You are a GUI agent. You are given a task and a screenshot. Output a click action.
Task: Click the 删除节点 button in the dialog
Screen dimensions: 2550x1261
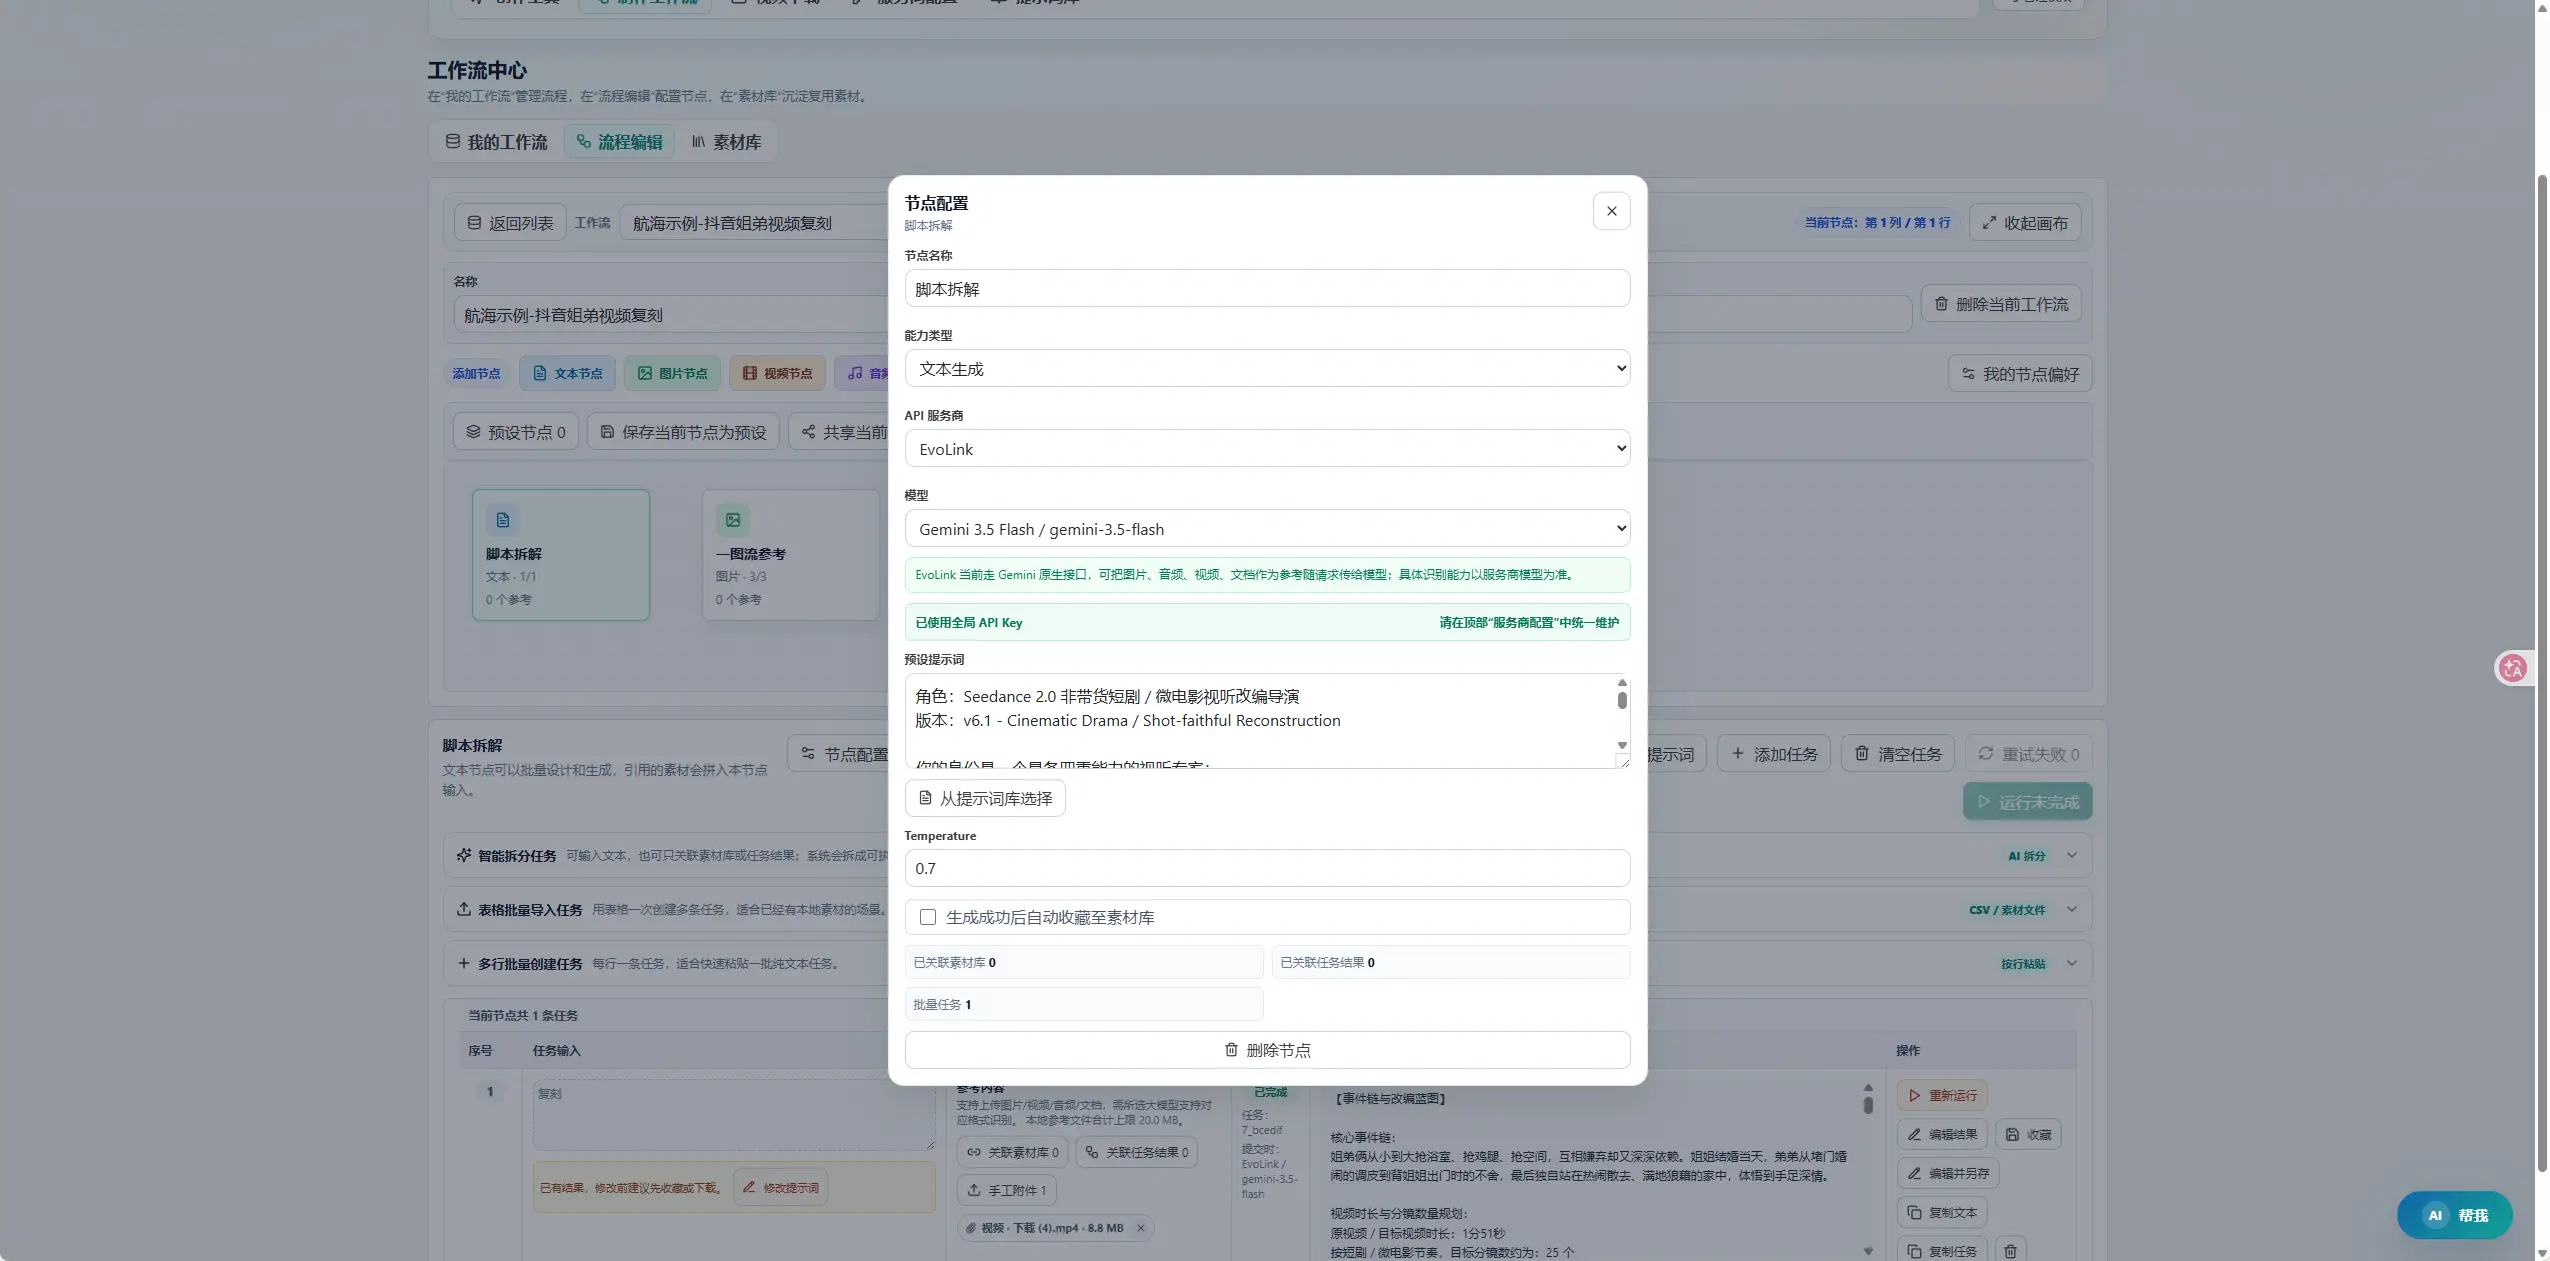tap(1267, 1050)
